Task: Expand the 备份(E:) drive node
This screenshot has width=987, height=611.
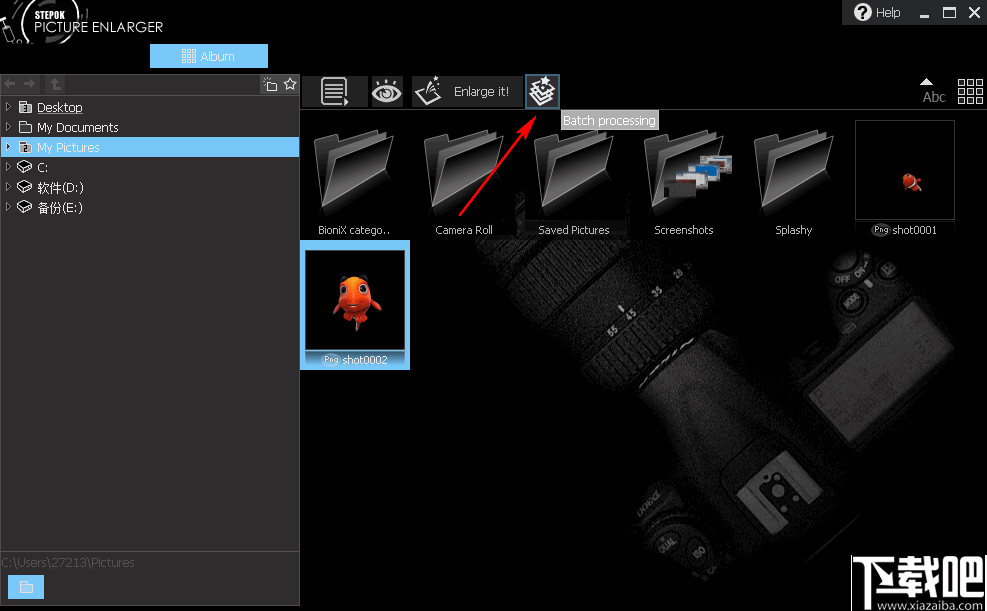Action: [8, 206]
